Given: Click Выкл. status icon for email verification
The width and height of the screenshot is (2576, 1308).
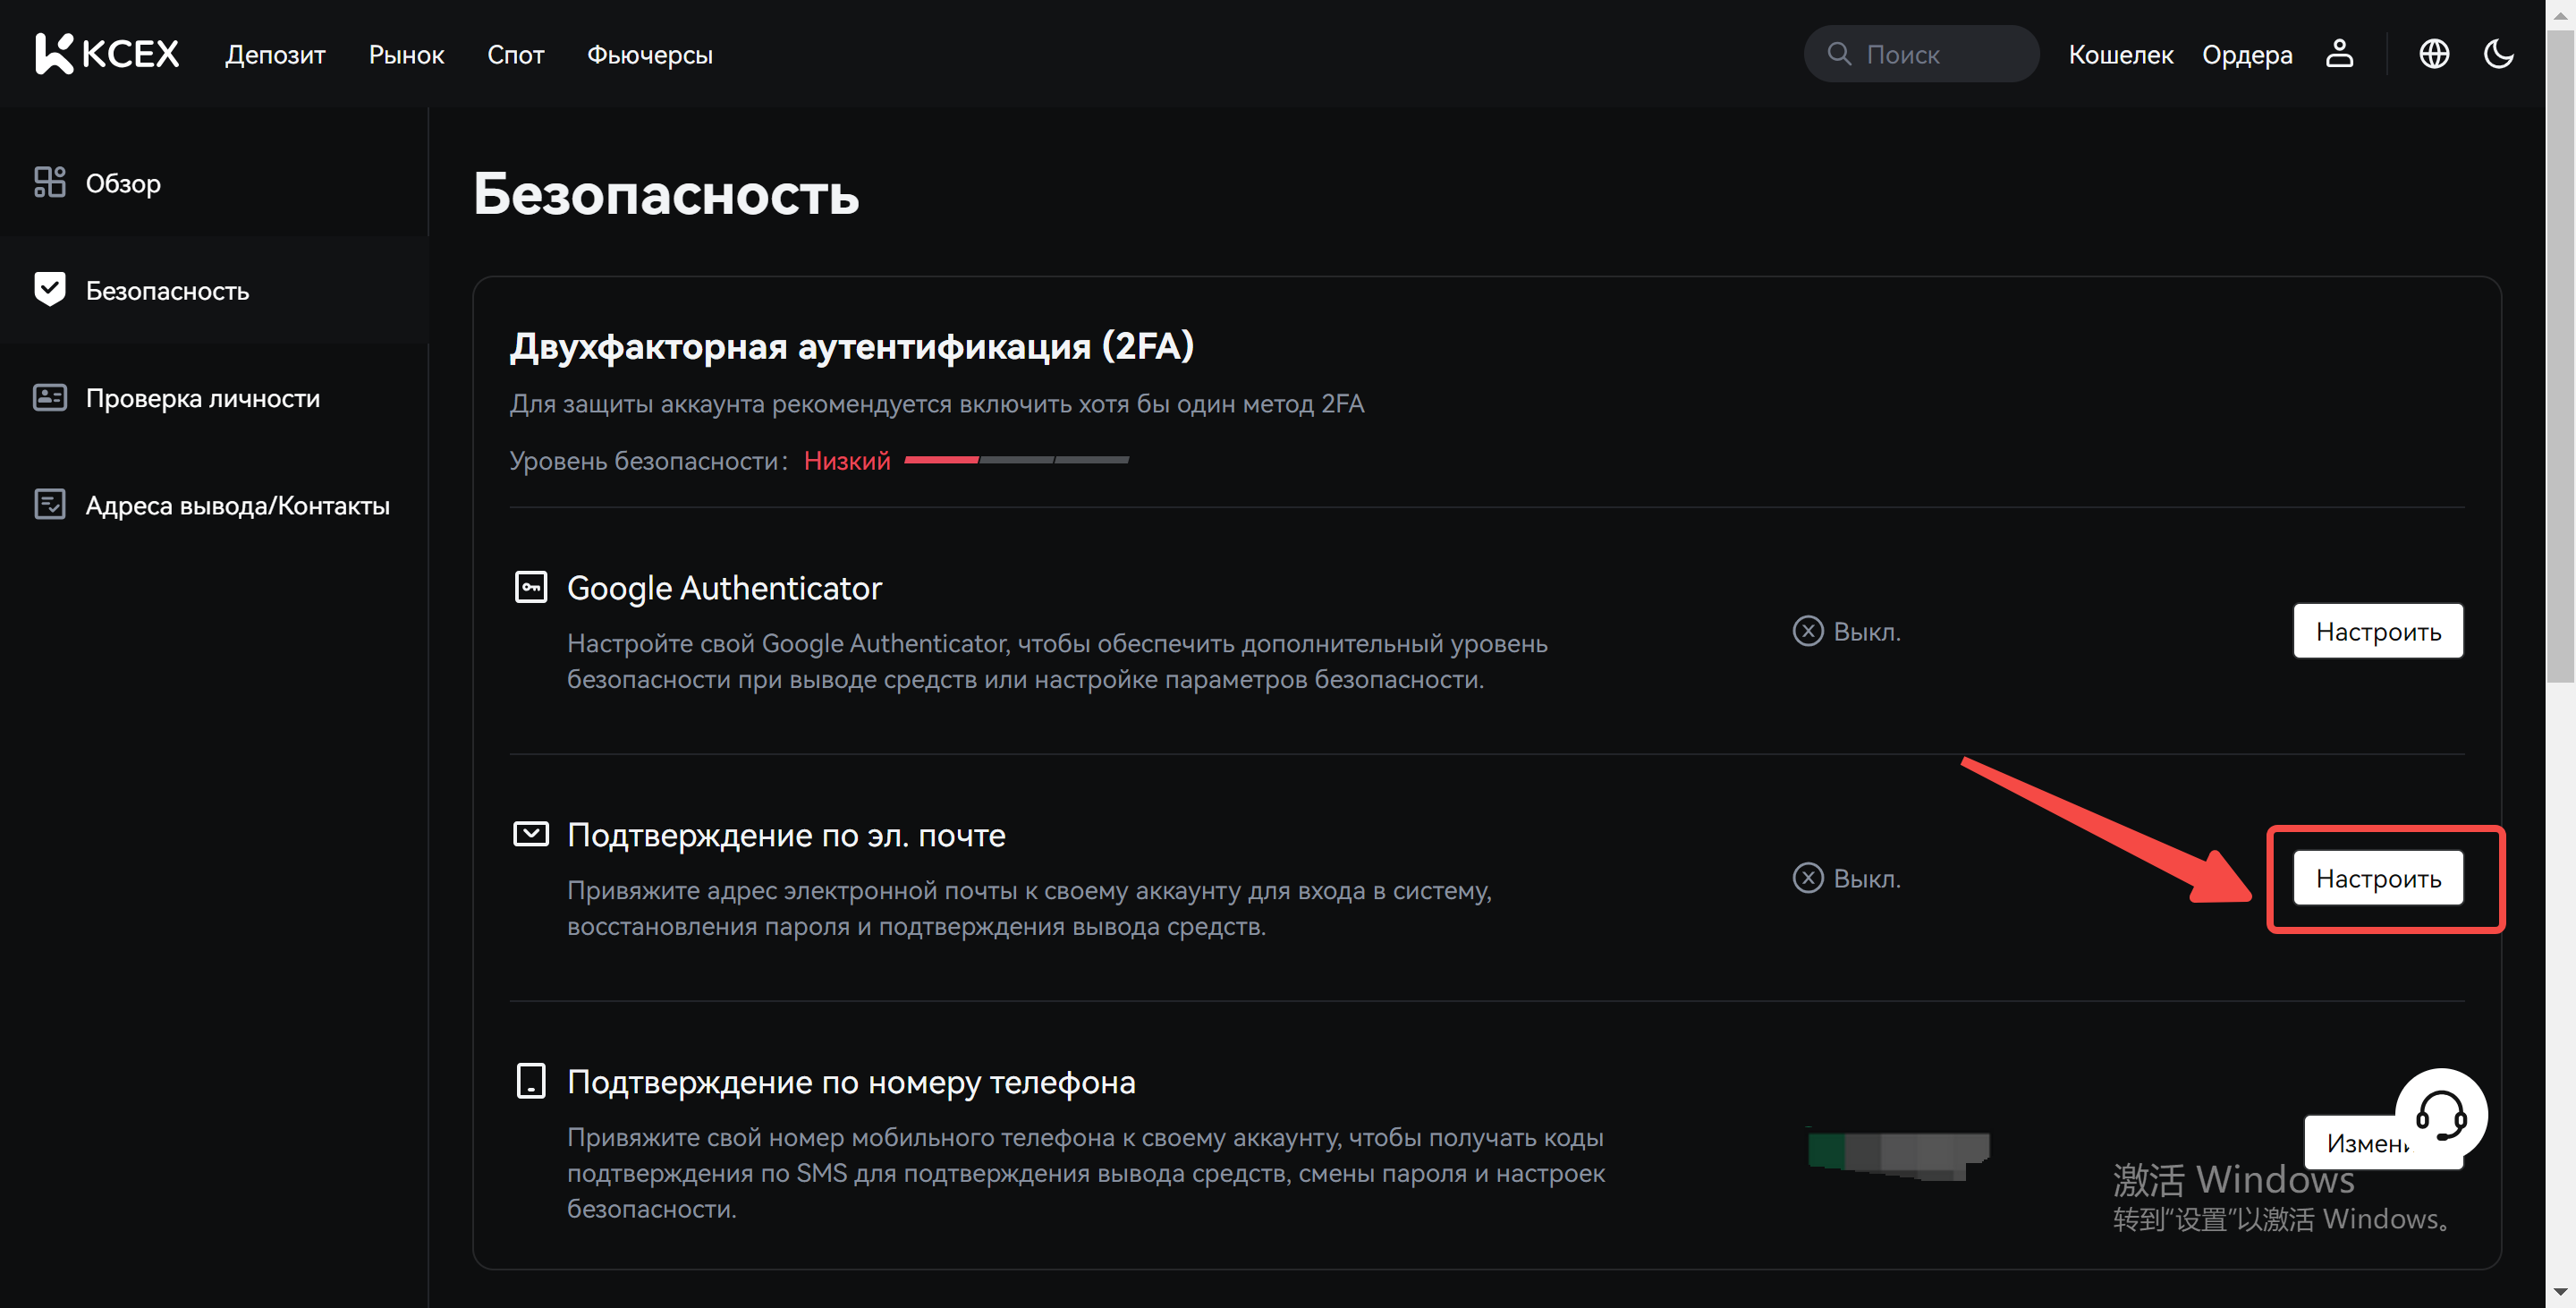Looking at the screenshot, I should (1808, 878).
